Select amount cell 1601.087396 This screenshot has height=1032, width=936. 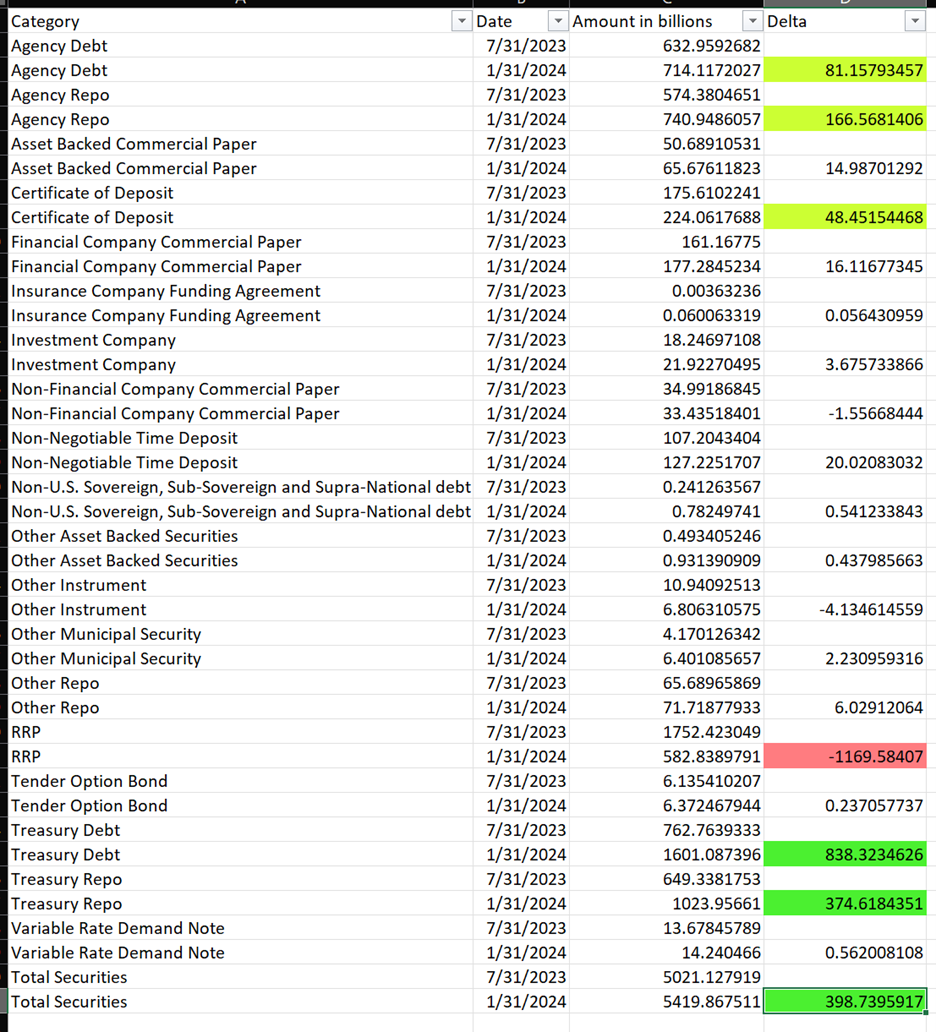click(x=666, y=854)
